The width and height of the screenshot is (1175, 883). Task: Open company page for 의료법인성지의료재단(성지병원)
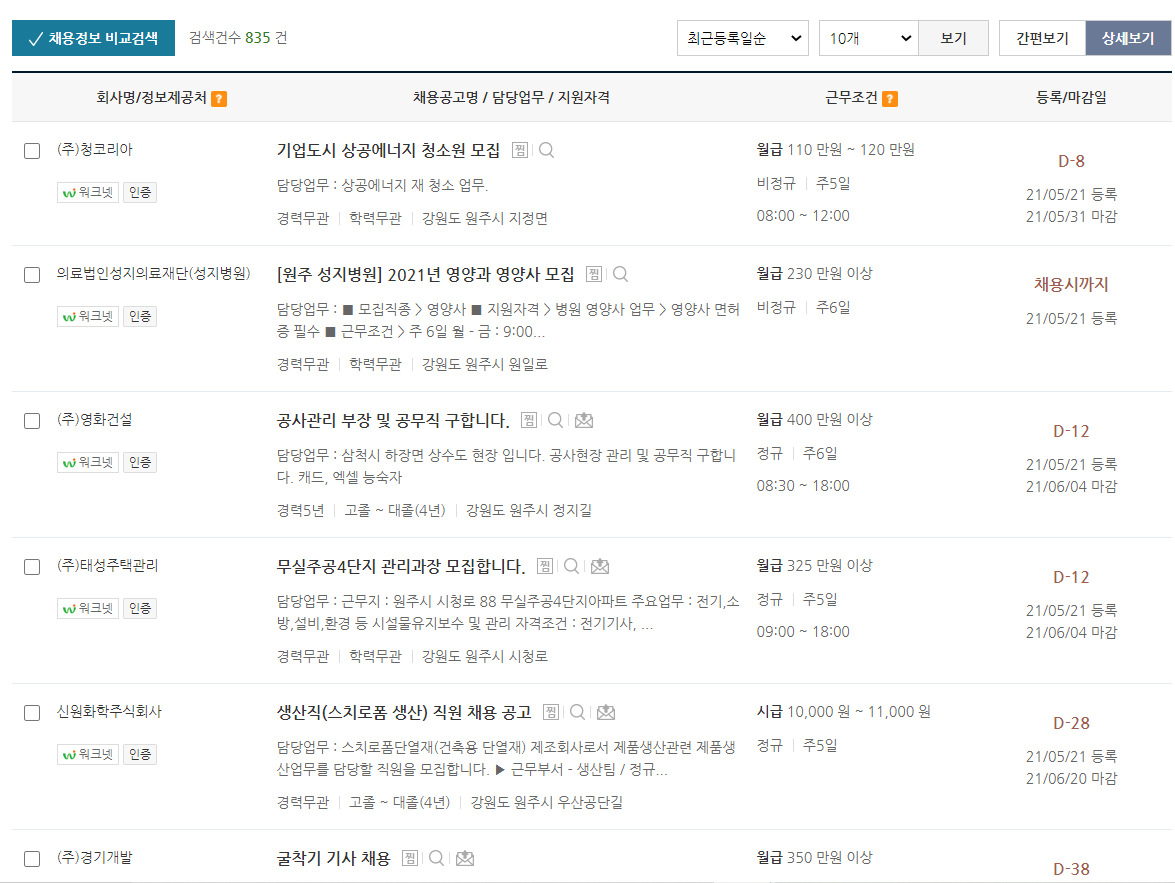pos(154,274)
